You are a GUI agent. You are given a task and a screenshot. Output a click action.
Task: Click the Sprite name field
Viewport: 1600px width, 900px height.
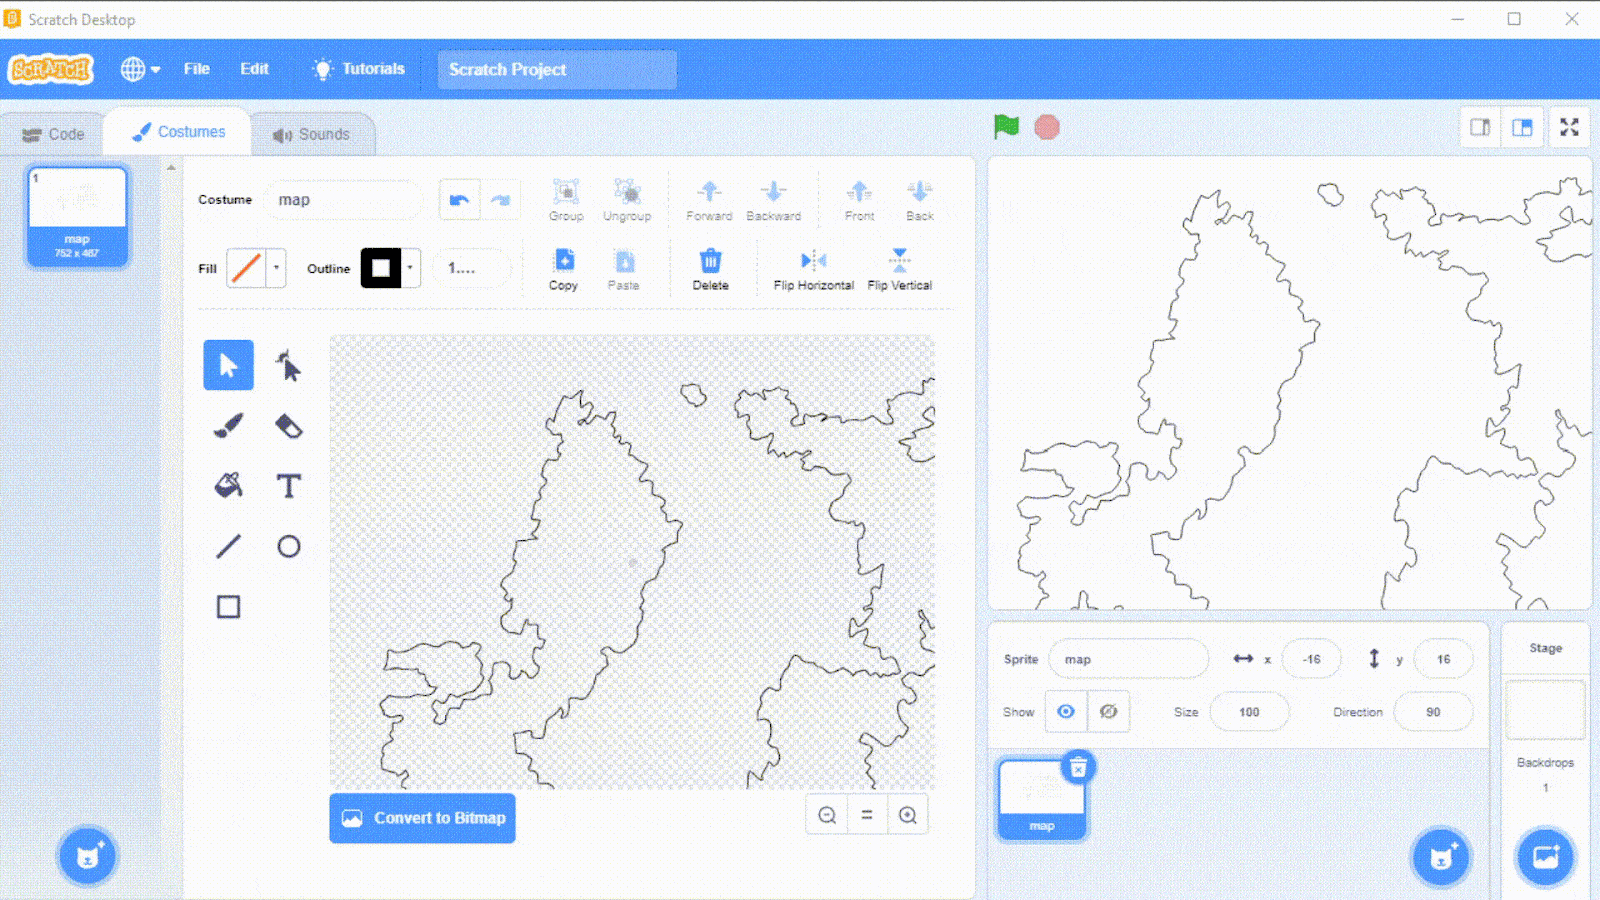point(1129,659)
